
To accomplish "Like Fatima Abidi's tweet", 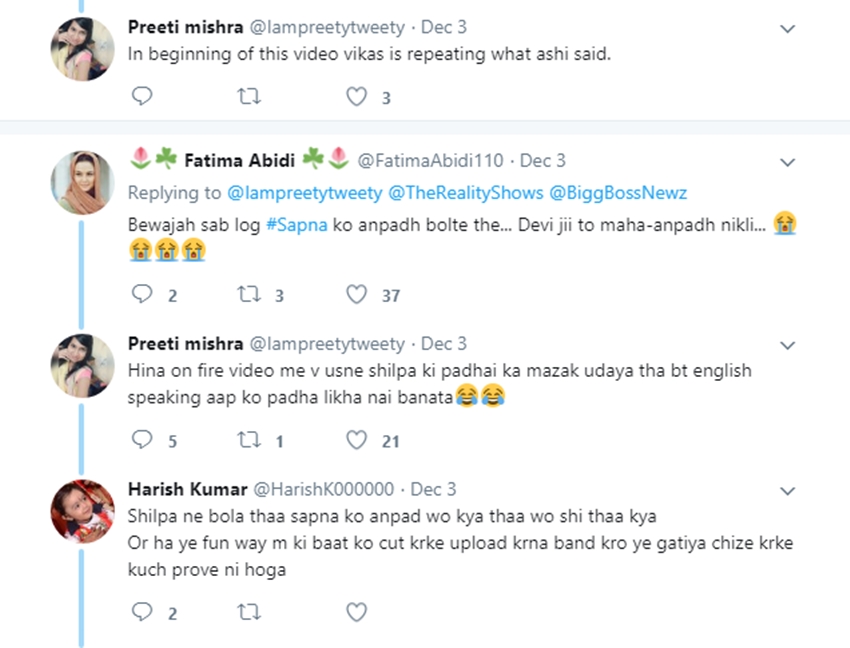I will coord(357,294).
